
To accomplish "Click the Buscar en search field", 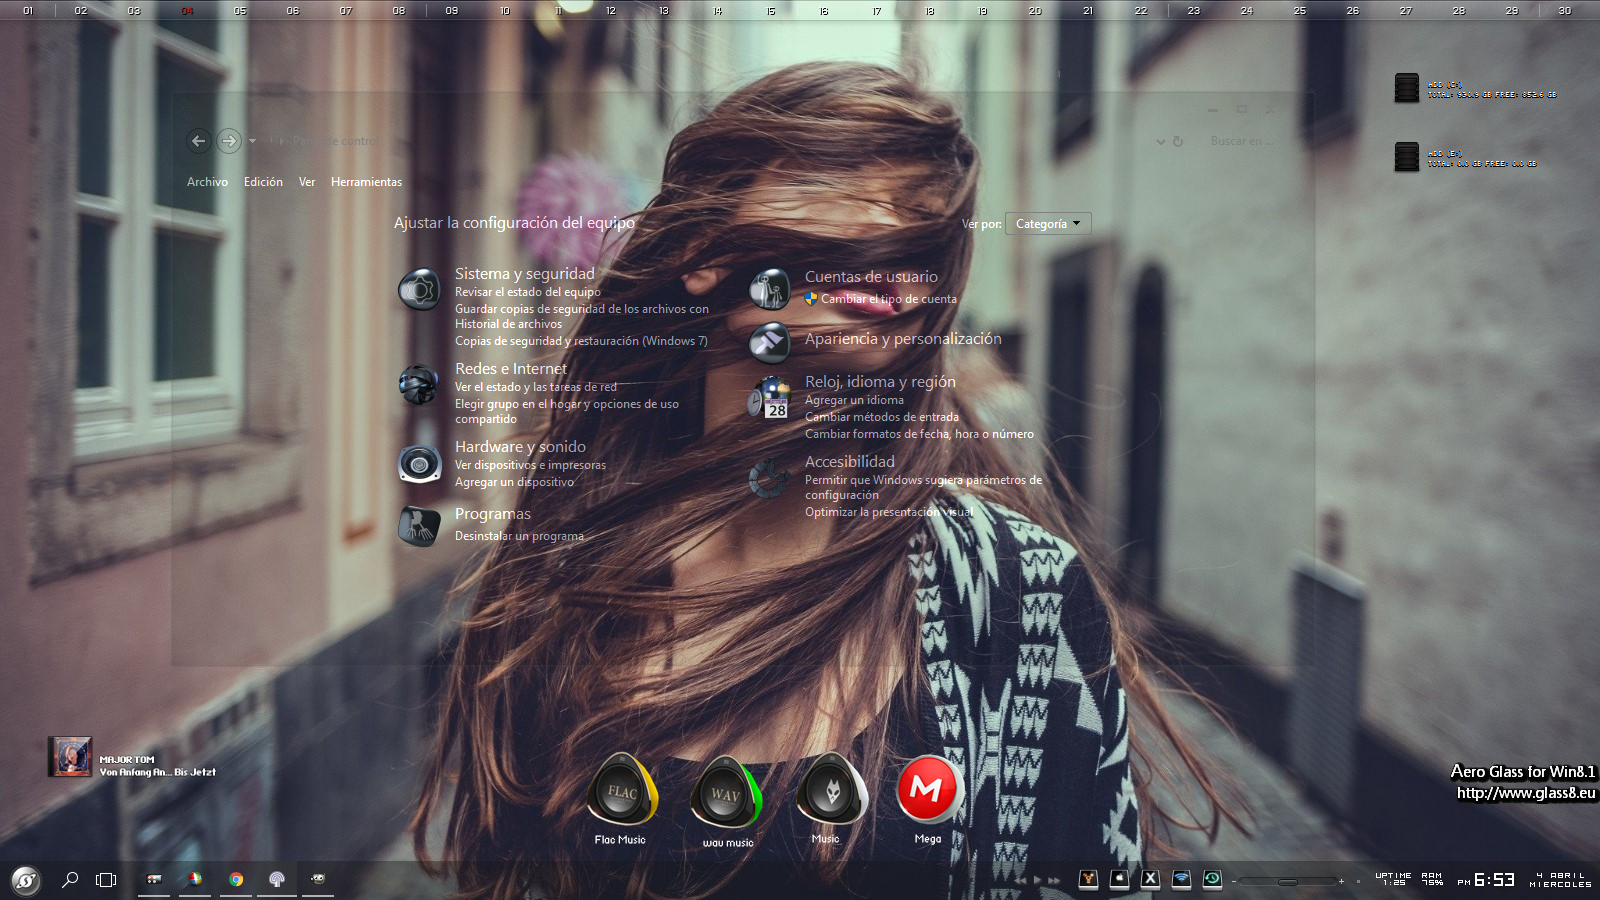I will (x=1240, y=141).
